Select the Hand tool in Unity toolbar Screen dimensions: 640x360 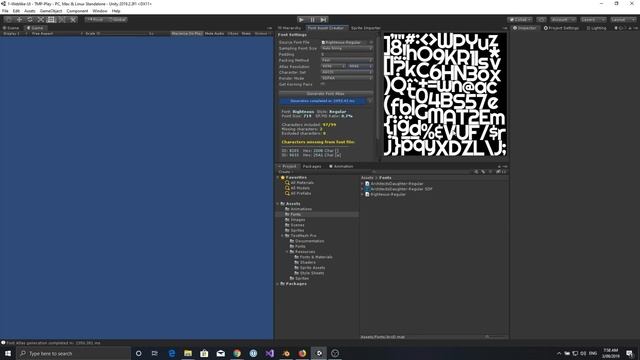tap(8, 20)
